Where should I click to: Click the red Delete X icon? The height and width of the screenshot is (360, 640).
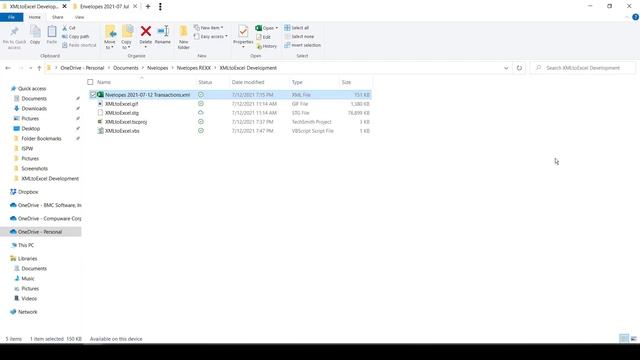[146, 31]
